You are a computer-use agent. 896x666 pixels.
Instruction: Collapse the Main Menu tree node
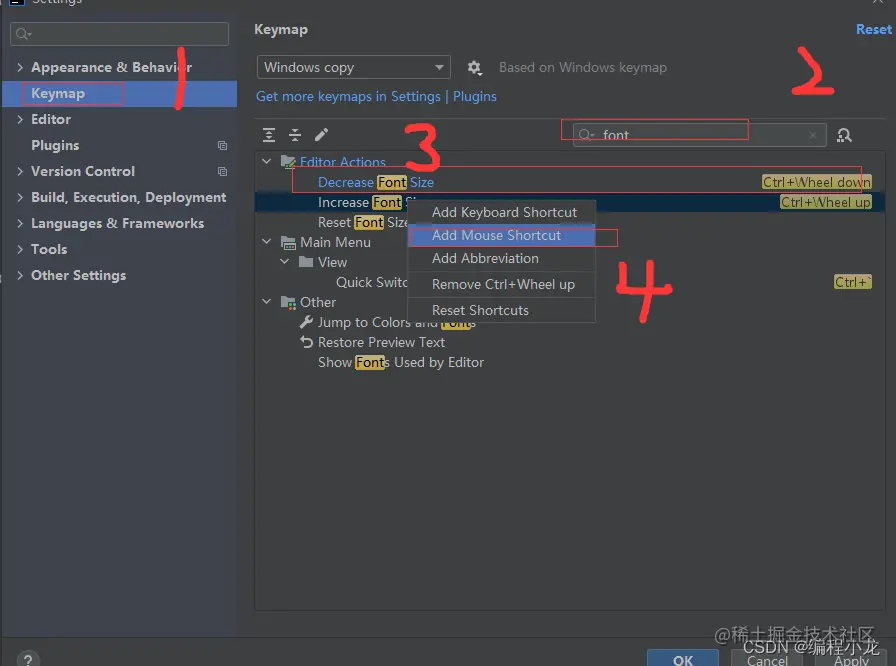pos(266,242)
